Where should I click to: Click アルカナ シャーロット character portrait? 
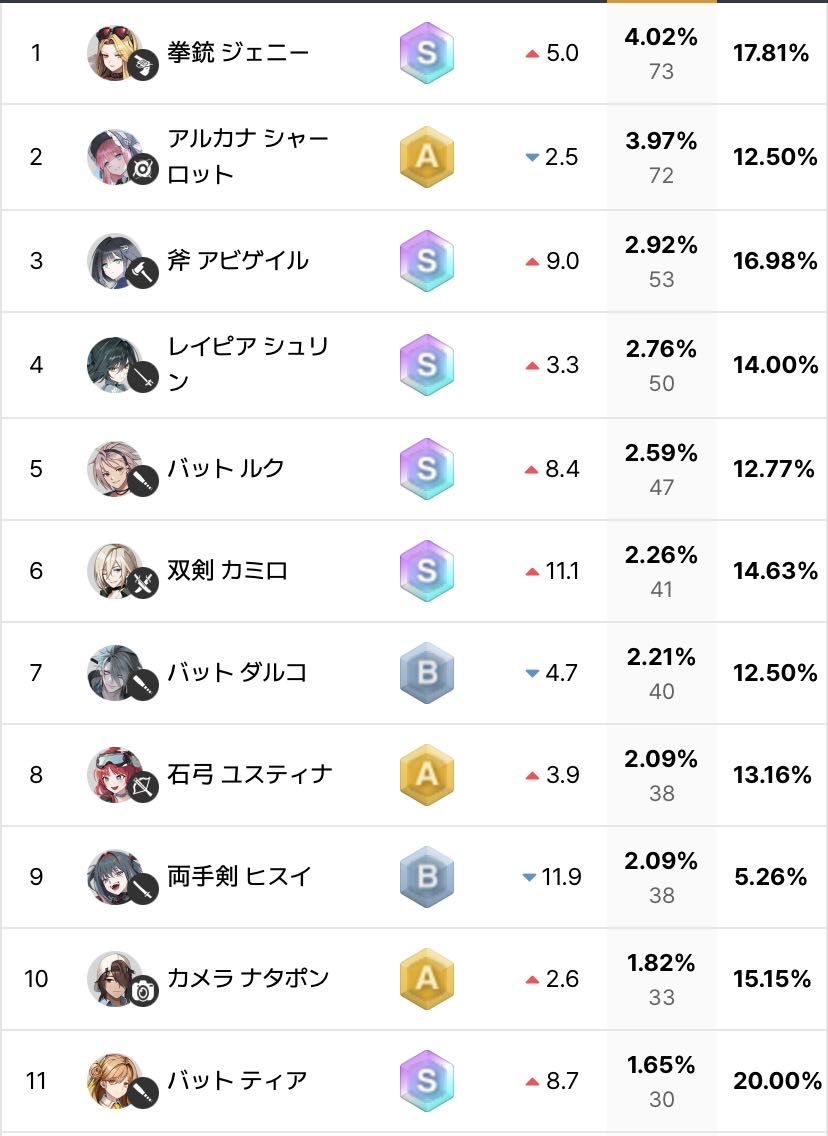(x=115, y=157)
